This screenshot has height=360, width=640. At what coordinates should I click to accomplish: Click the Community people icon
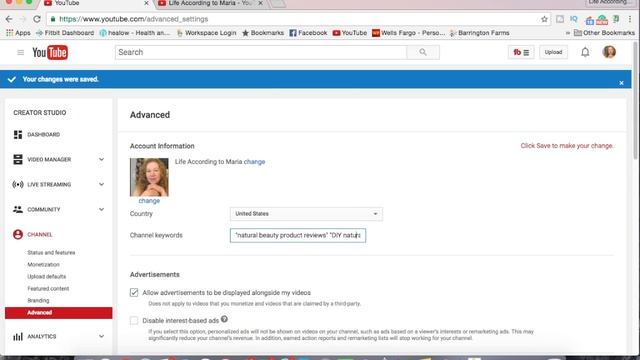coord(18,209)
